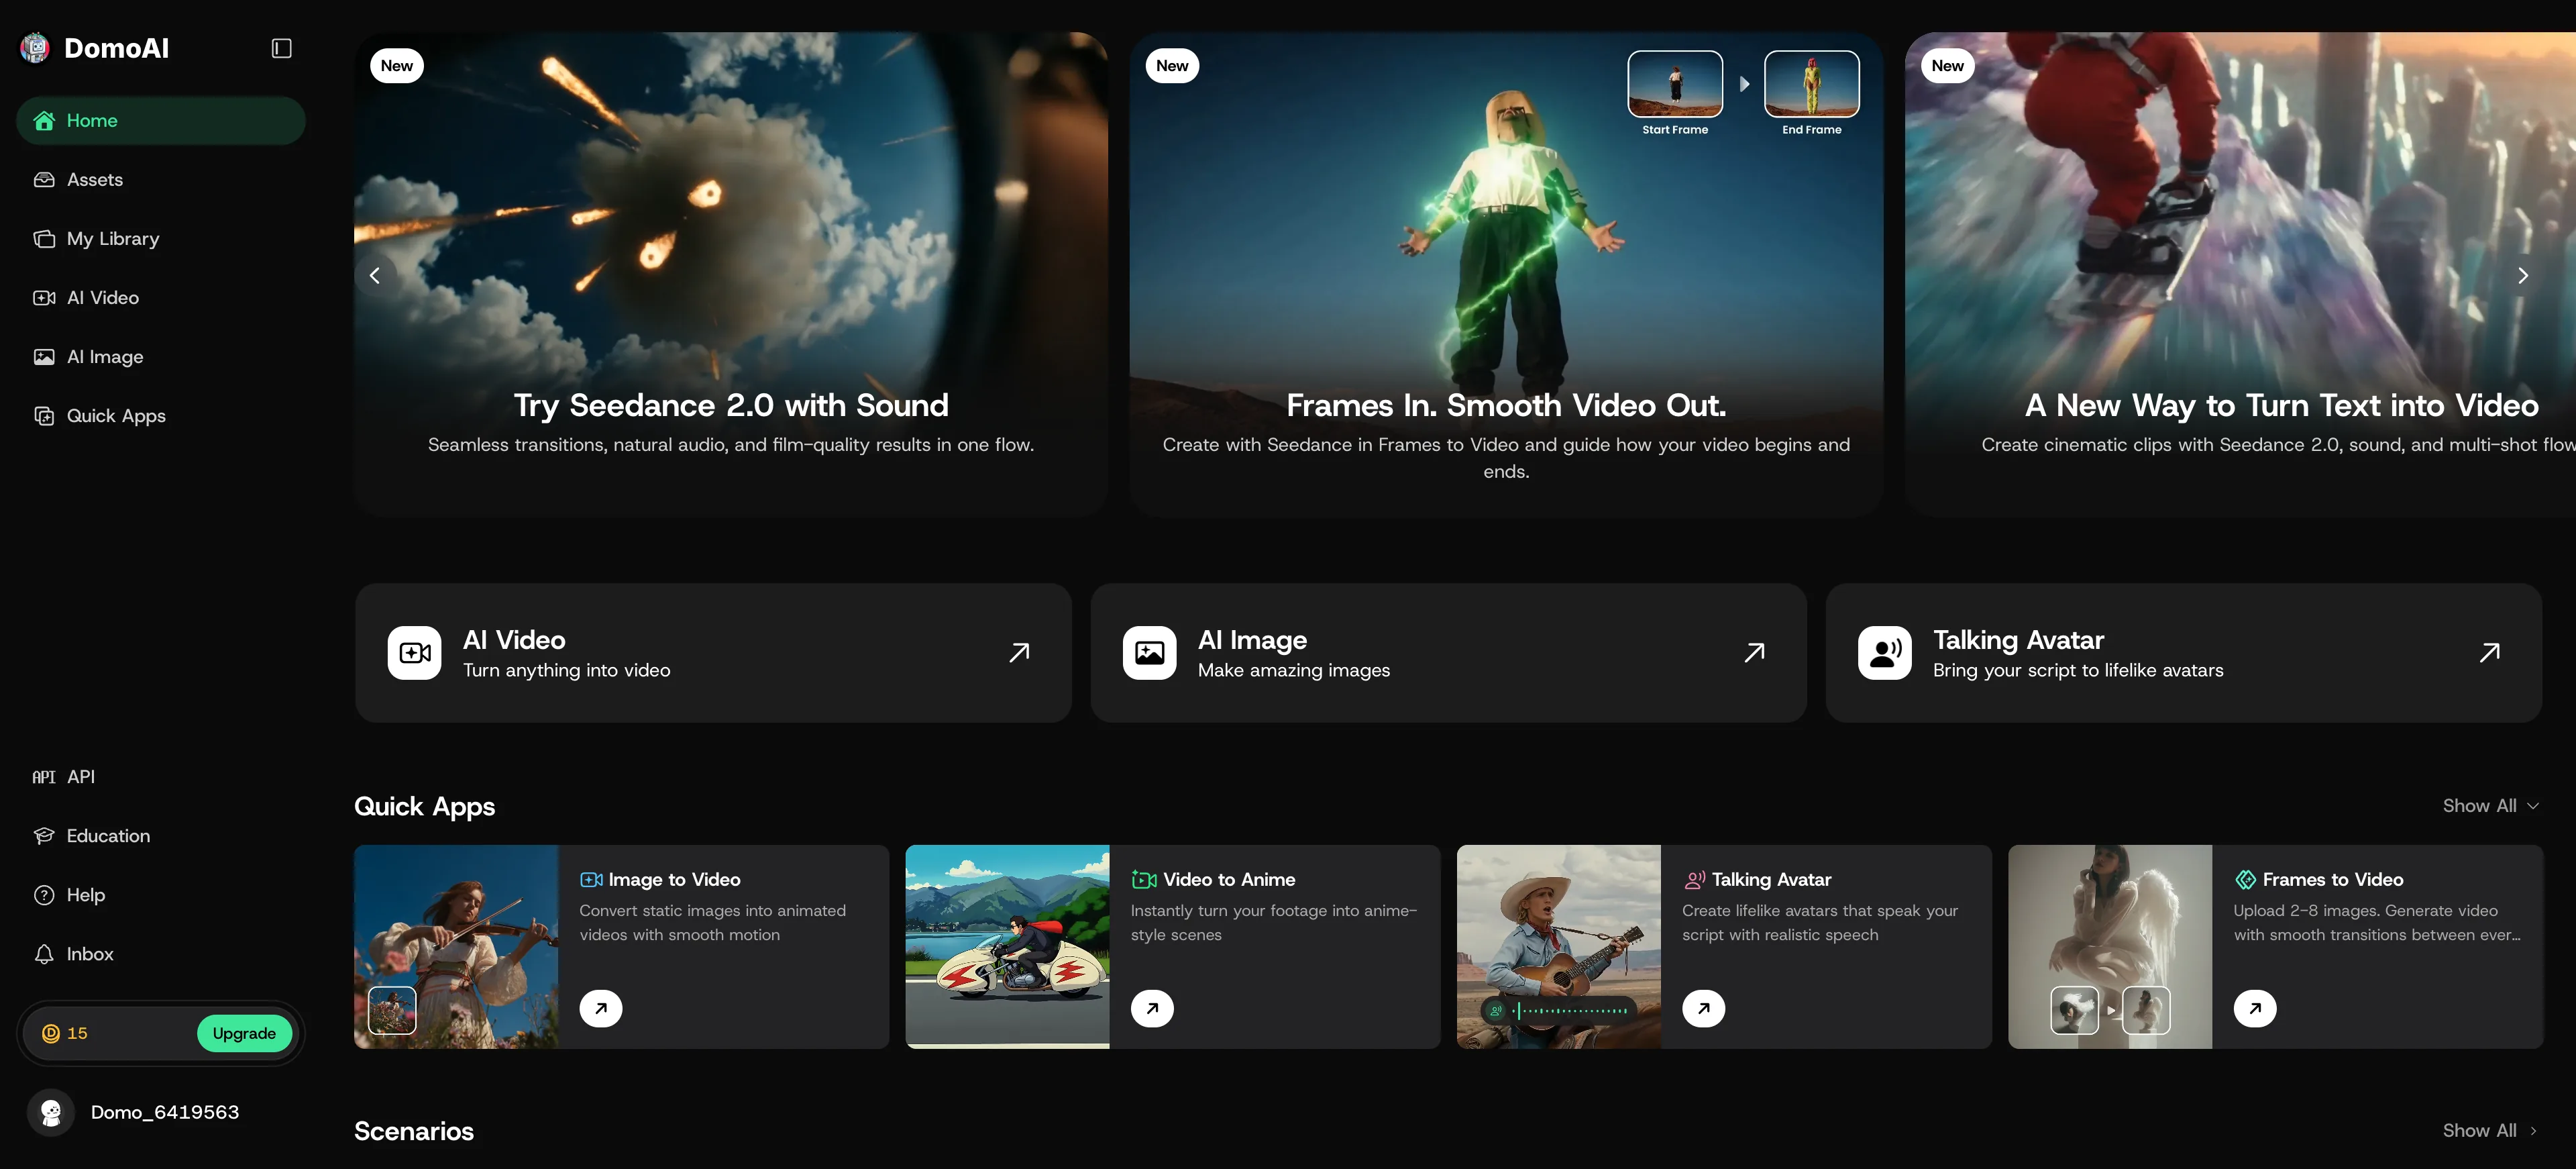Open the Talking Avatar tile speaker icon
Viewport: 2576px width, 1169px height.
tap(1884, 653)
